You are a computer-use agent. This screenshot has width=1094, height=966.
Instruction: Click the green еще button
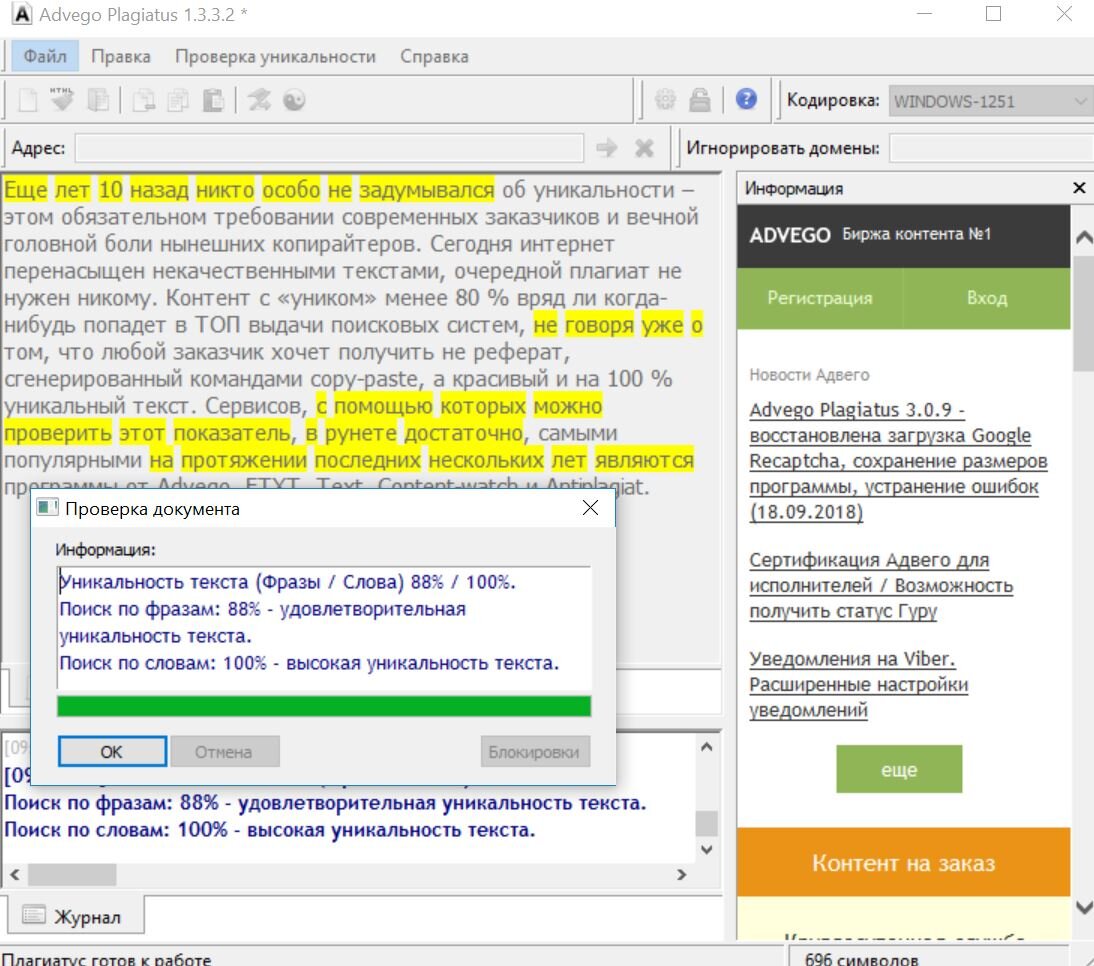(x=899, y=769)
